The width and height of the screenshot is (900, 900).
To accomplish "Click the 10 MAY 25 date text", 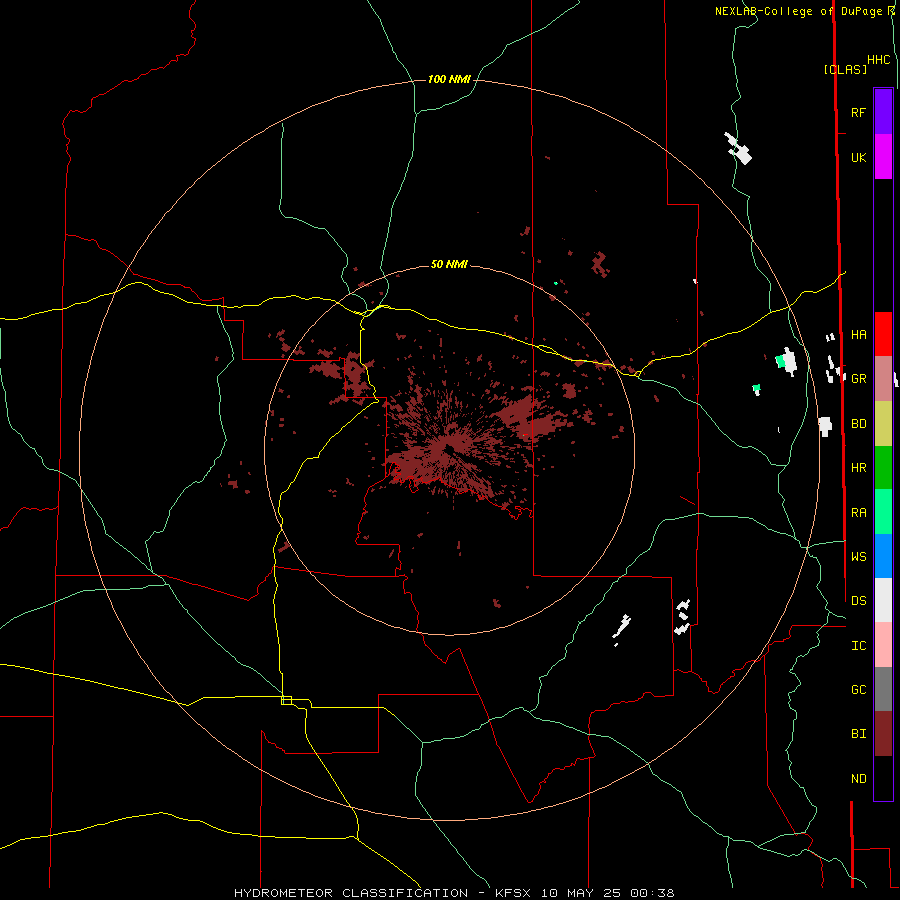I will (580, 893).
